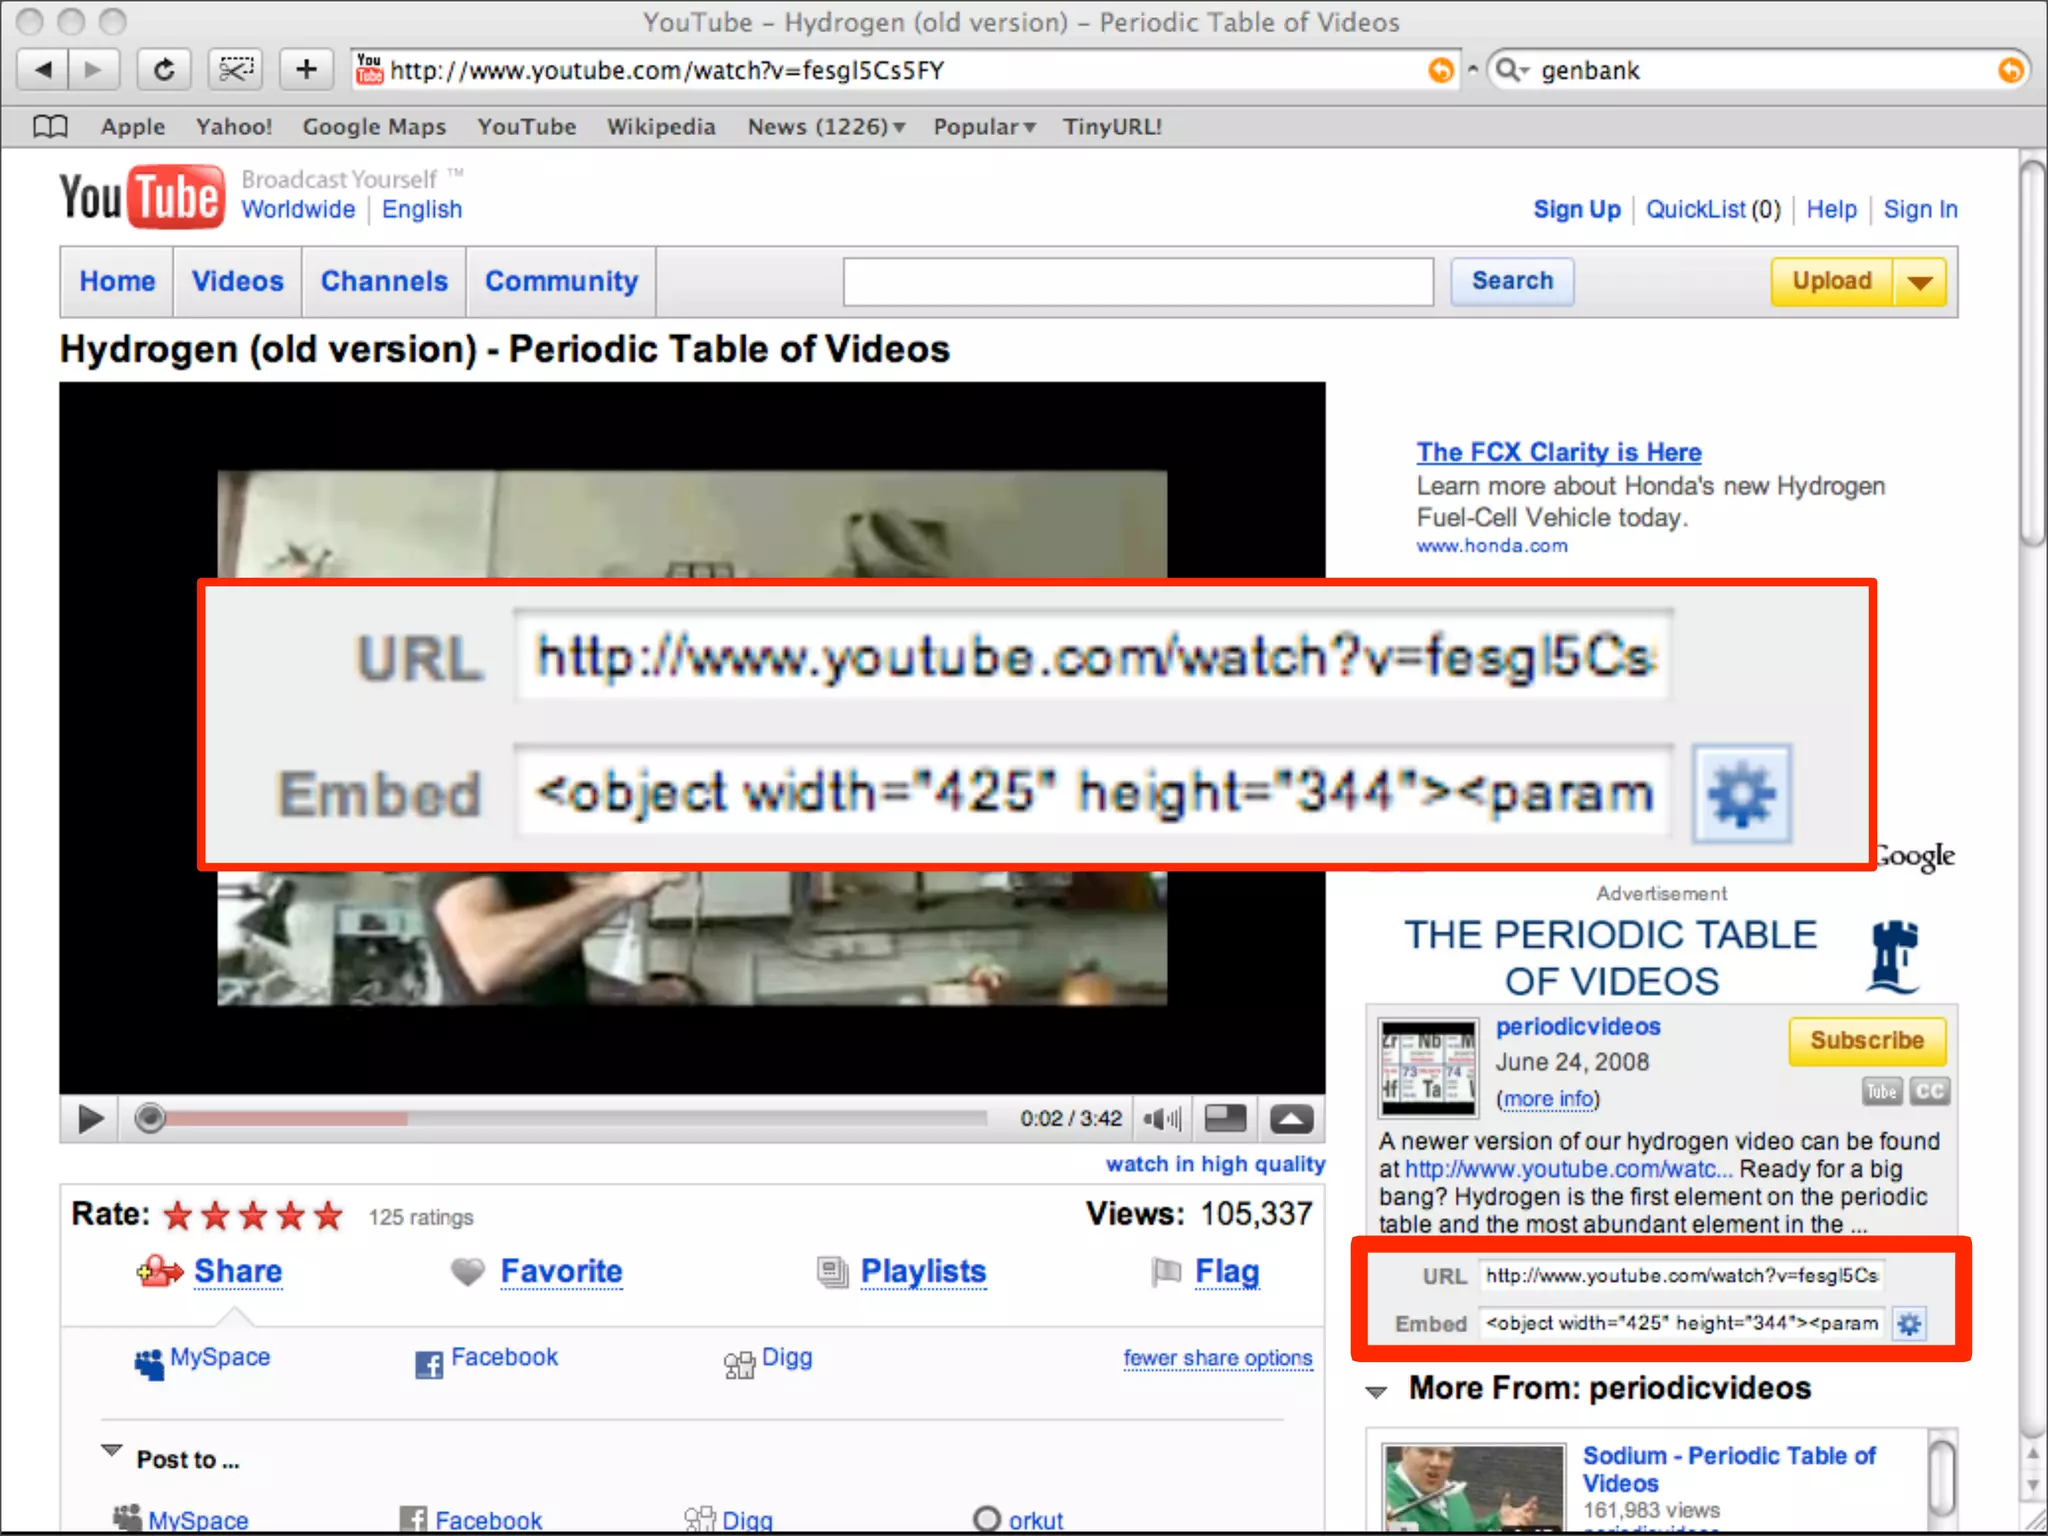Mute the video volume speaker icon

click(x=1161, y=1119)
